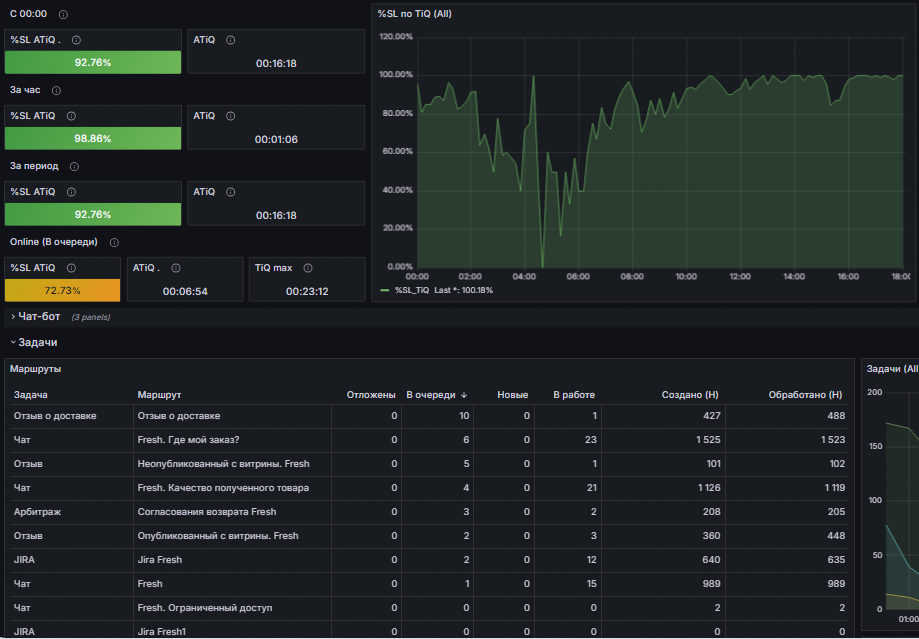Sort table by 'Создано (Н)' column header
The height and width of the screenshot is (639, 919).
[x=690, y=395]
